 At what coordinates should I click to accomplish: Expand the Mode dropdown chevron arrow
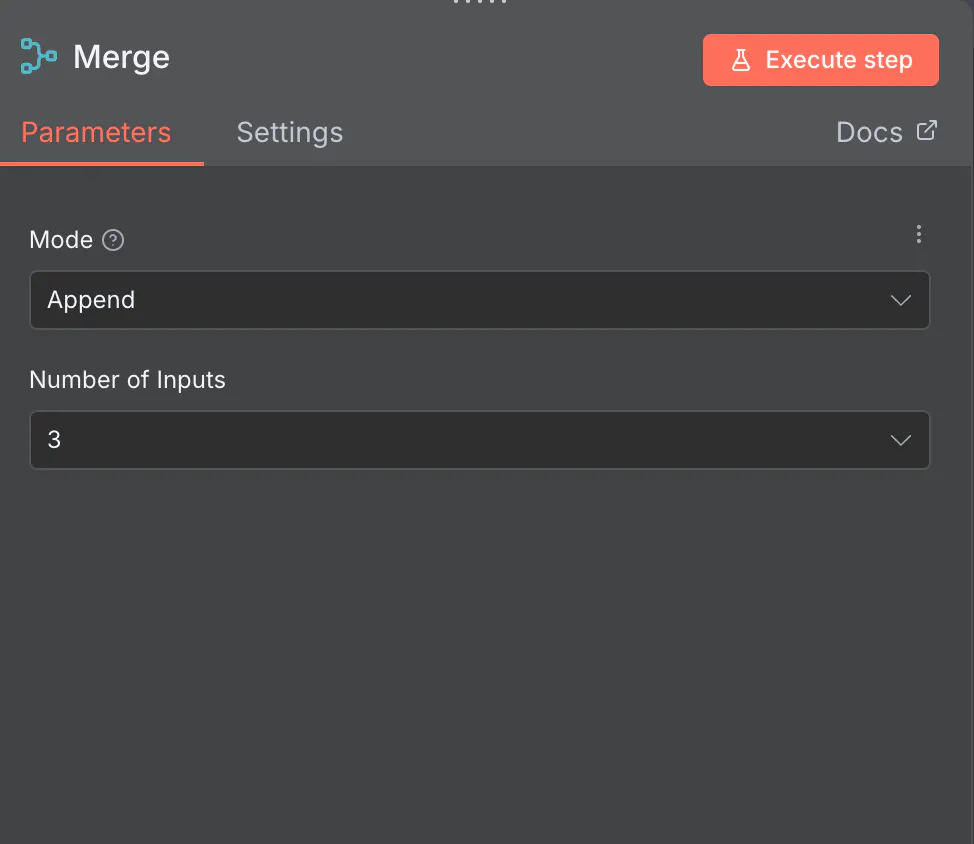[x=900, y=300]
